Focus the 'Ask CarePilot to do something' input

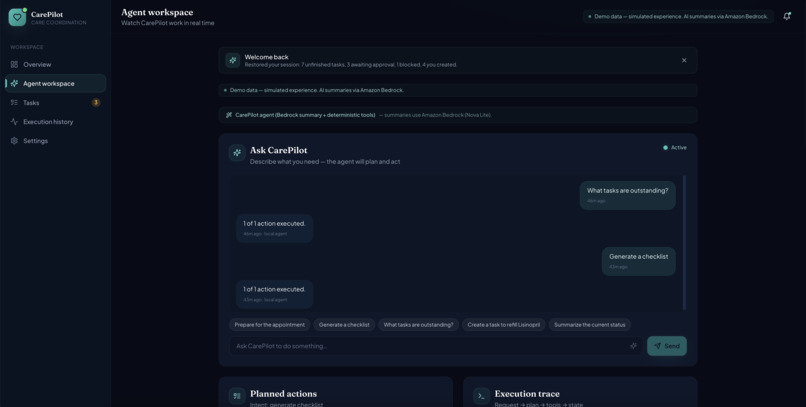(x=436, y=346)
